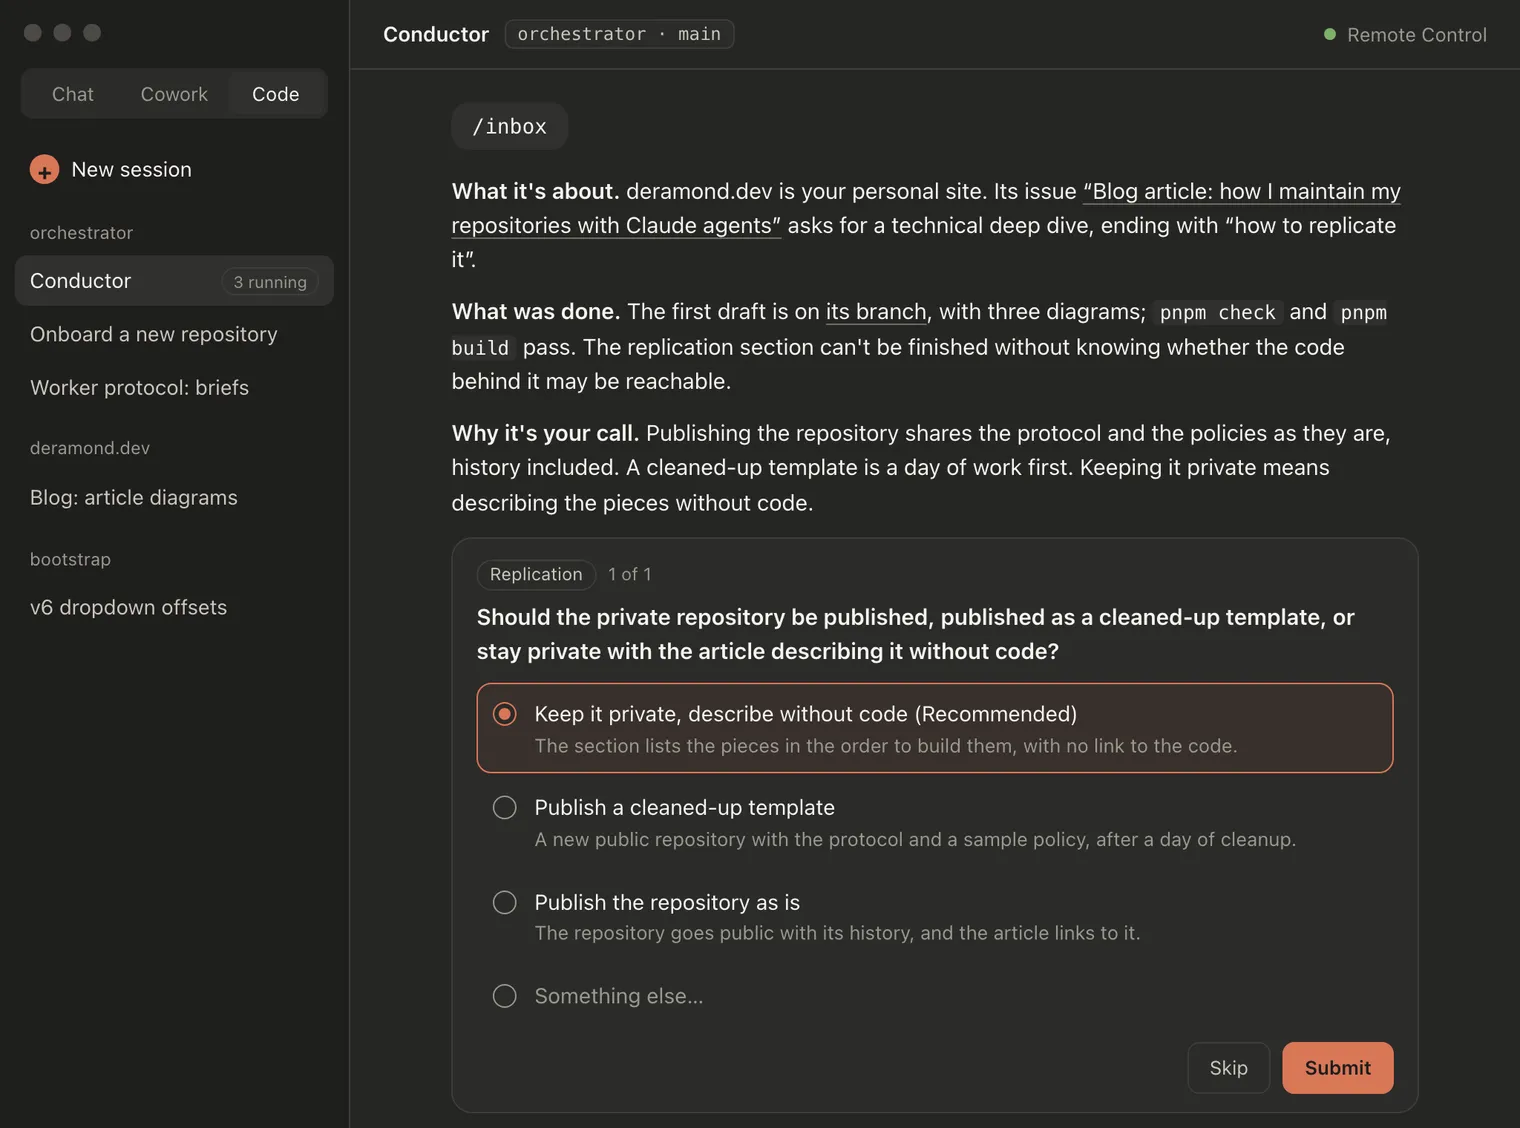Click the orange plus New session icon
Image resolution: width=1520 pixels, height=1128 pixels.
point(44,170)
